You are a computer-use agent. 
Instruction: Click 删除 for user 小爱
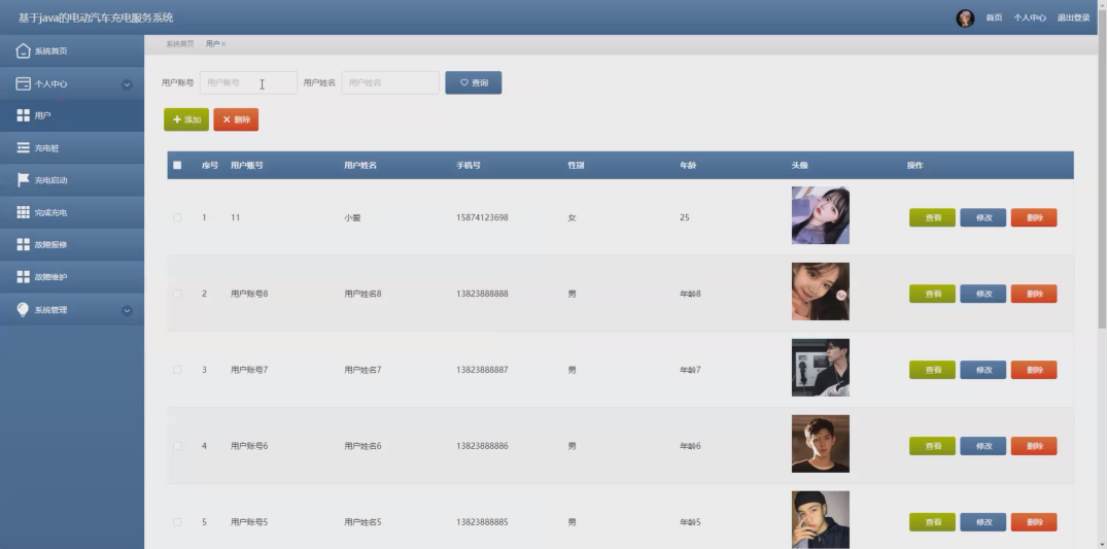click(x=1034, y=218)
